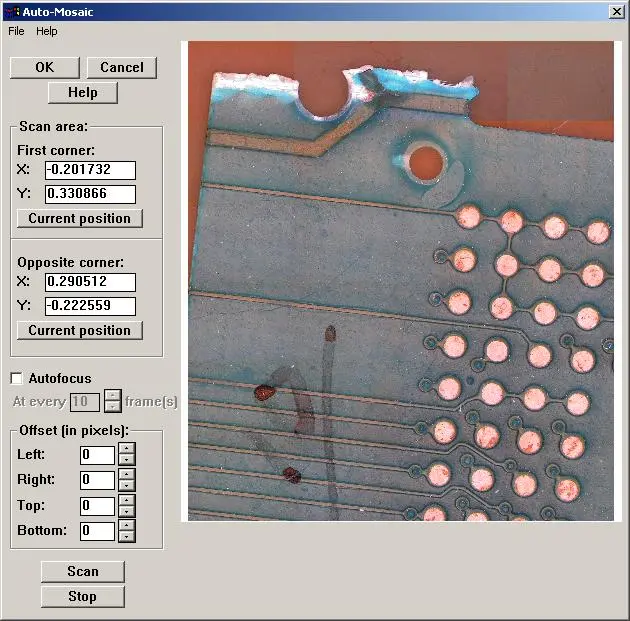Decrease the Bottom offset value
This screenshot has height=621, width=630.
click(127, 537)
